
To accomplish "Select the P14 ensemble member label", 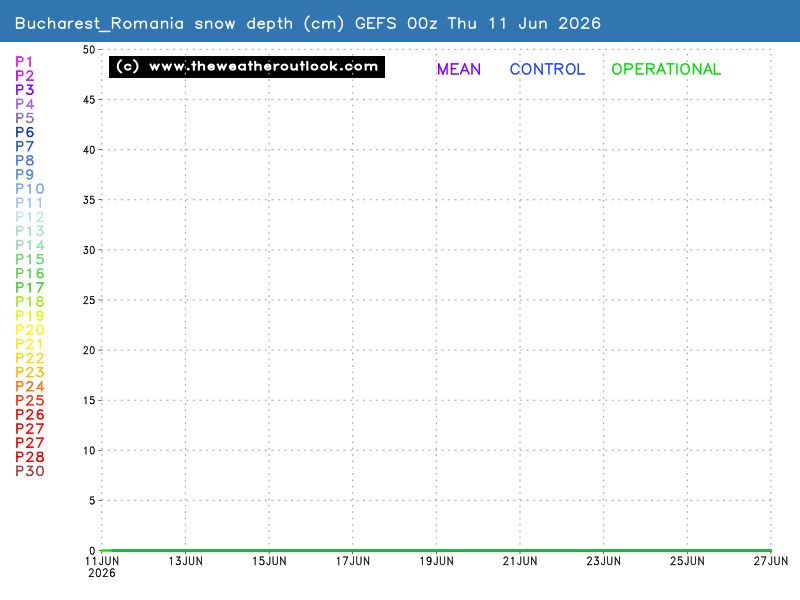I will (30, 245).
